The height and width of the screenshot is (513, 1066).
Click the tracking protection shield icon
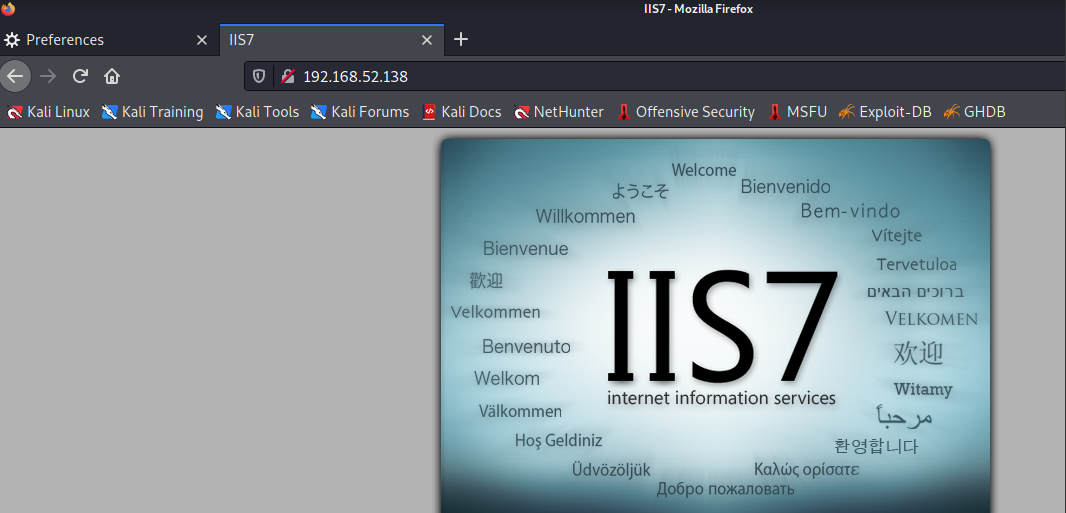(x=259, y=76)
